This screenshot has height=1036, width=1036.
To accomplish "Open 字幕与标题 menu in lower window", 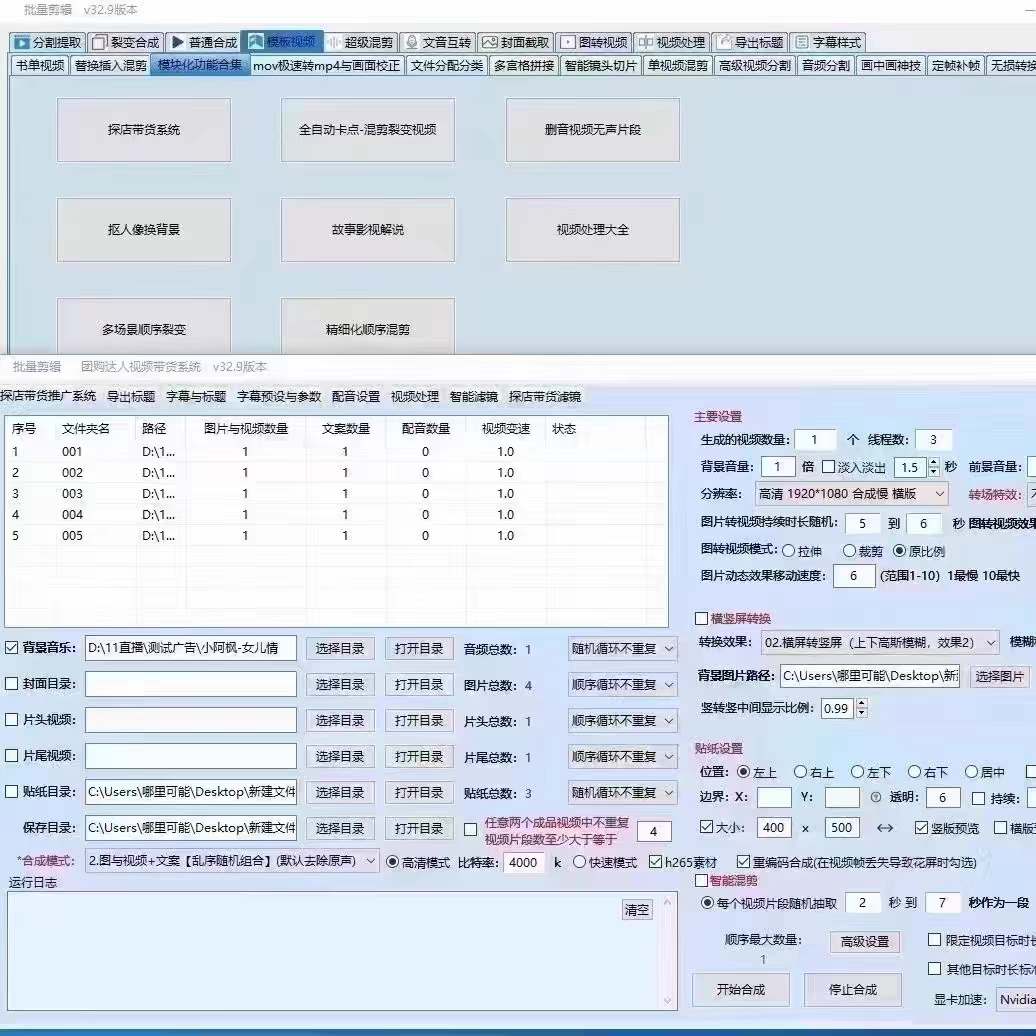I will point(196,396).
